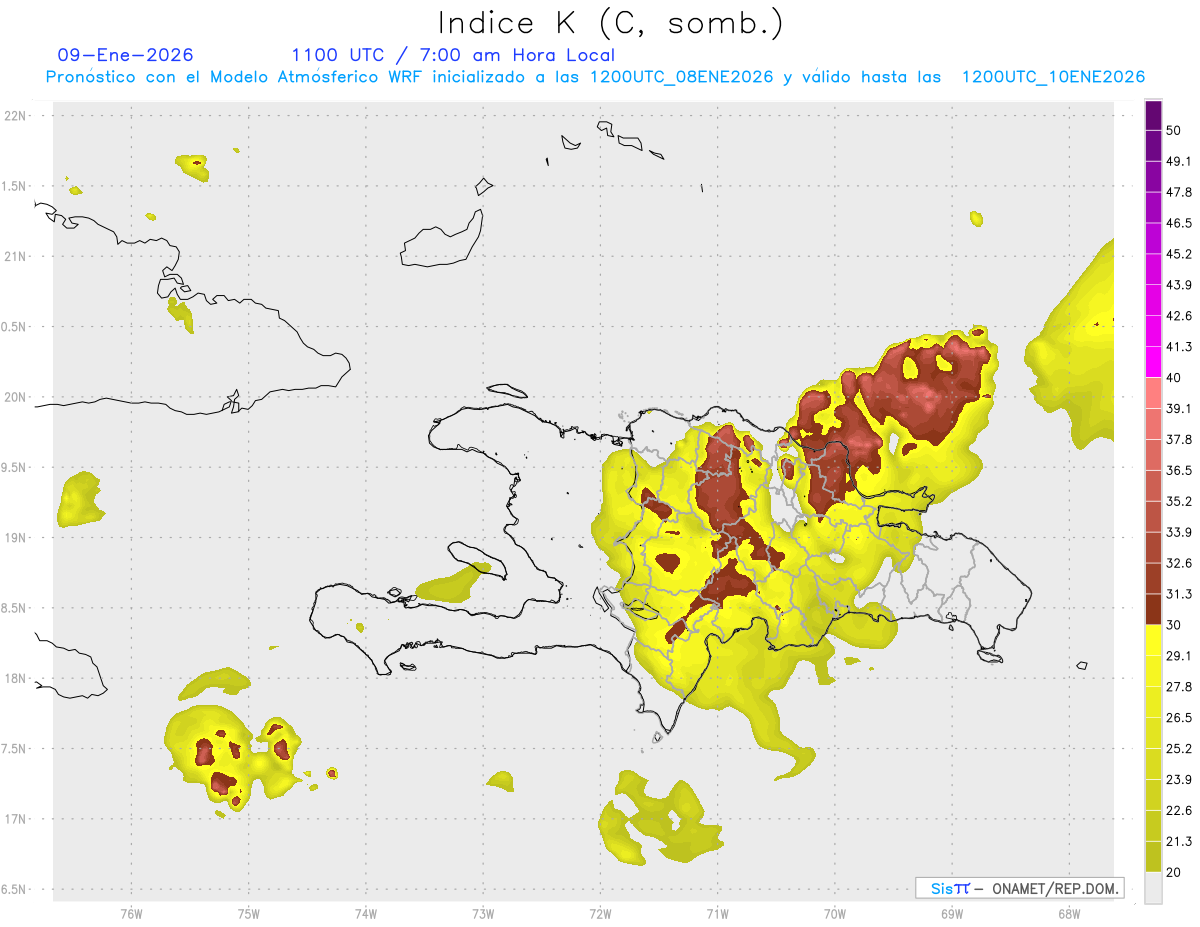
Task: Click the "47.8" value on the color scale
Action: [x=1179, y=192]
